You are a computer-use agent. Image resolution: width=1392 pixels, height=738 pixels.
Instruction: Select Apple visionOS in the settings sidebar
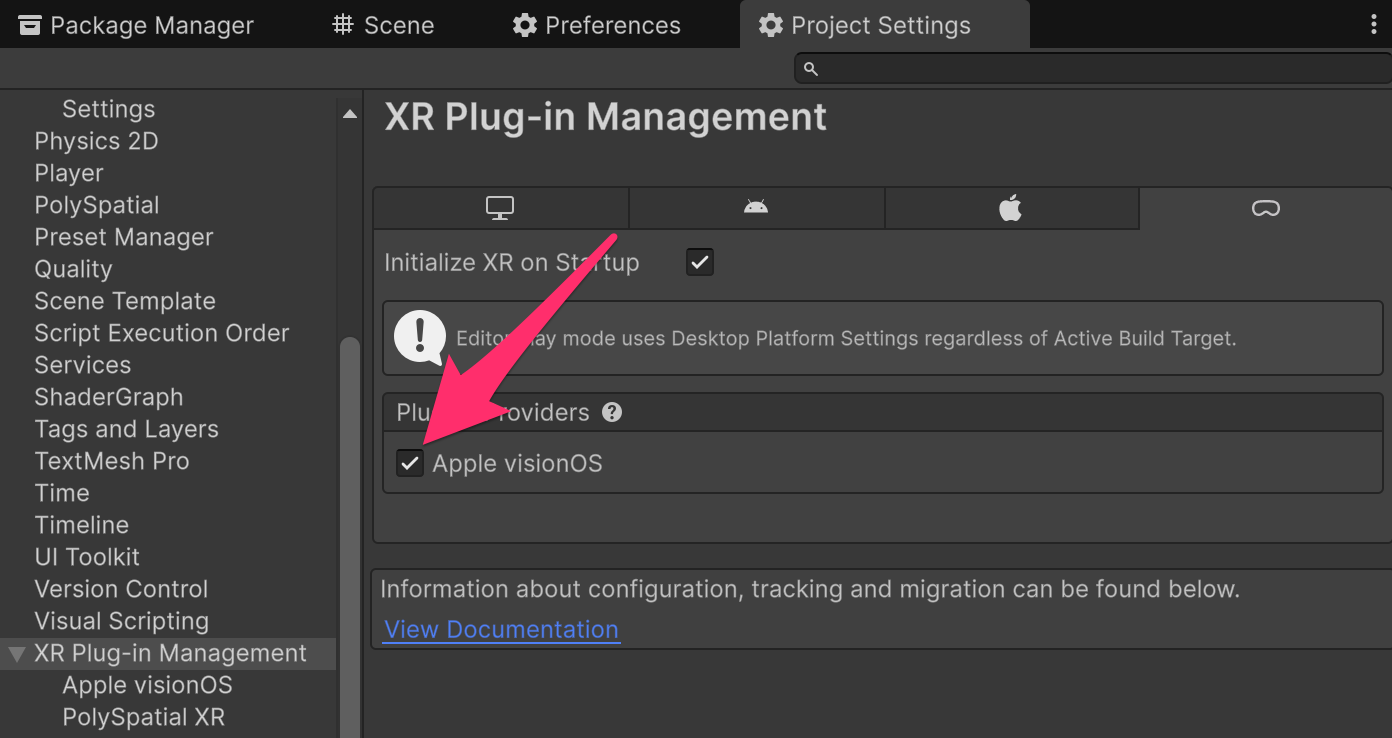coord(147,685)
